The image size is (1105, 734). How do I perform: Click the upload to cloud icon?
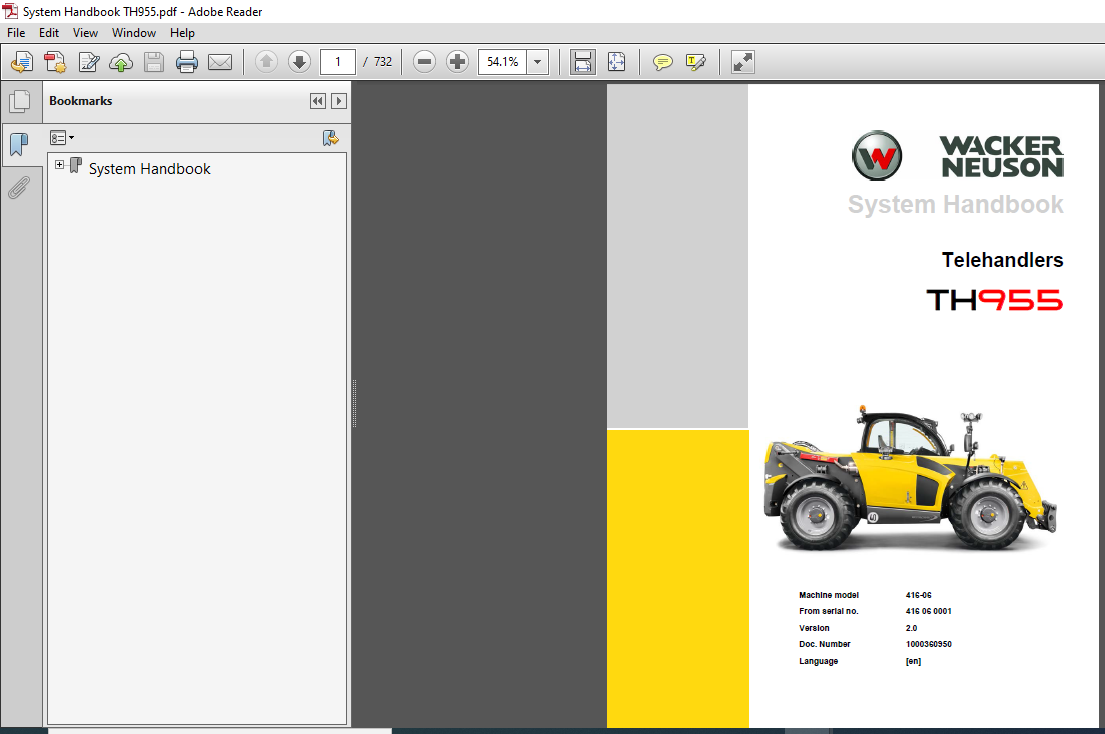pos(121,62)
